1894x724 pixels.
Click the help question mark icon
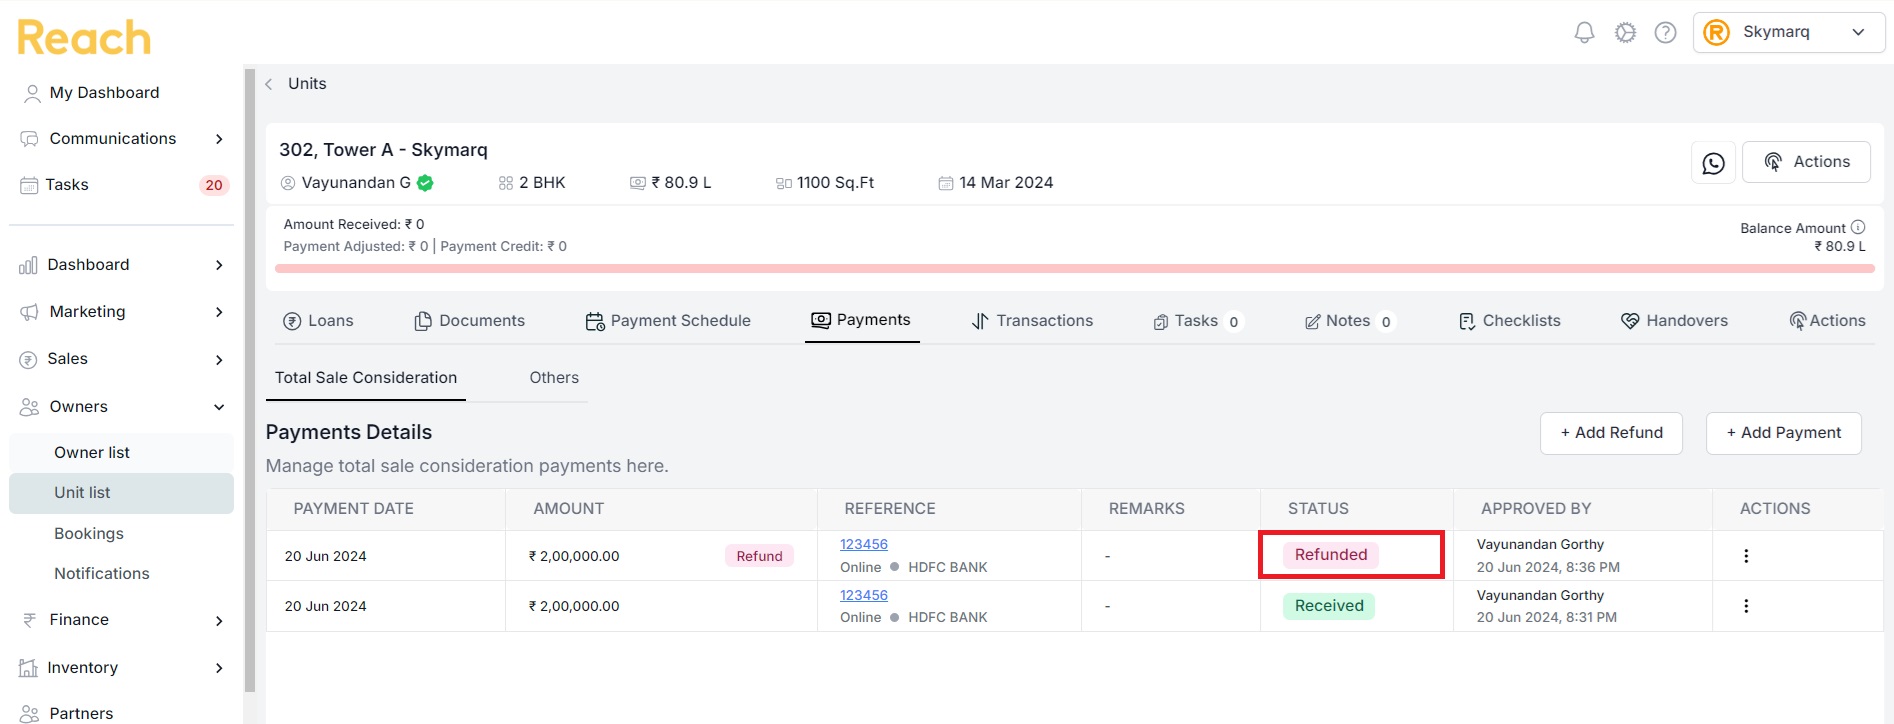1665,33
